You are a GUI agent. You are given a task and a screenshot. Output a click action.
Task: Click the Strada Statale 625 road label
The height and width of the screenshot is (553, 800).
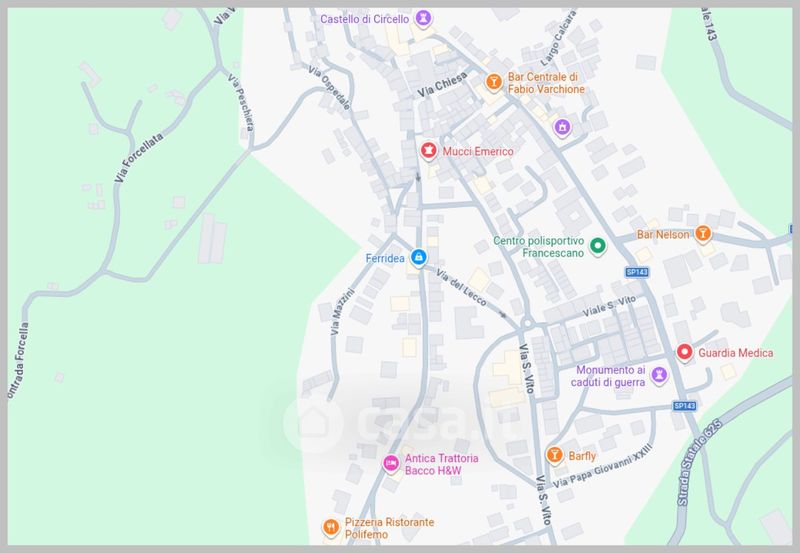(699, 463)
